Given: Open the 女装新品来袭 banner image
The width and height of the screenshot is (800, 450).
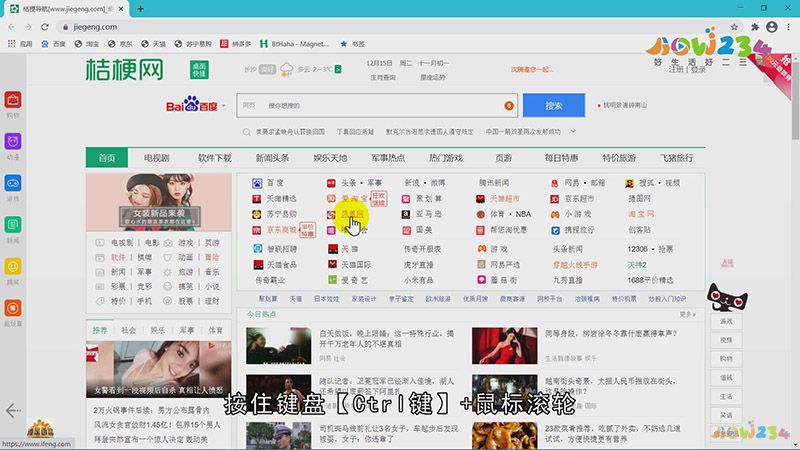Looking at the screenshot, I should [159, 203].
